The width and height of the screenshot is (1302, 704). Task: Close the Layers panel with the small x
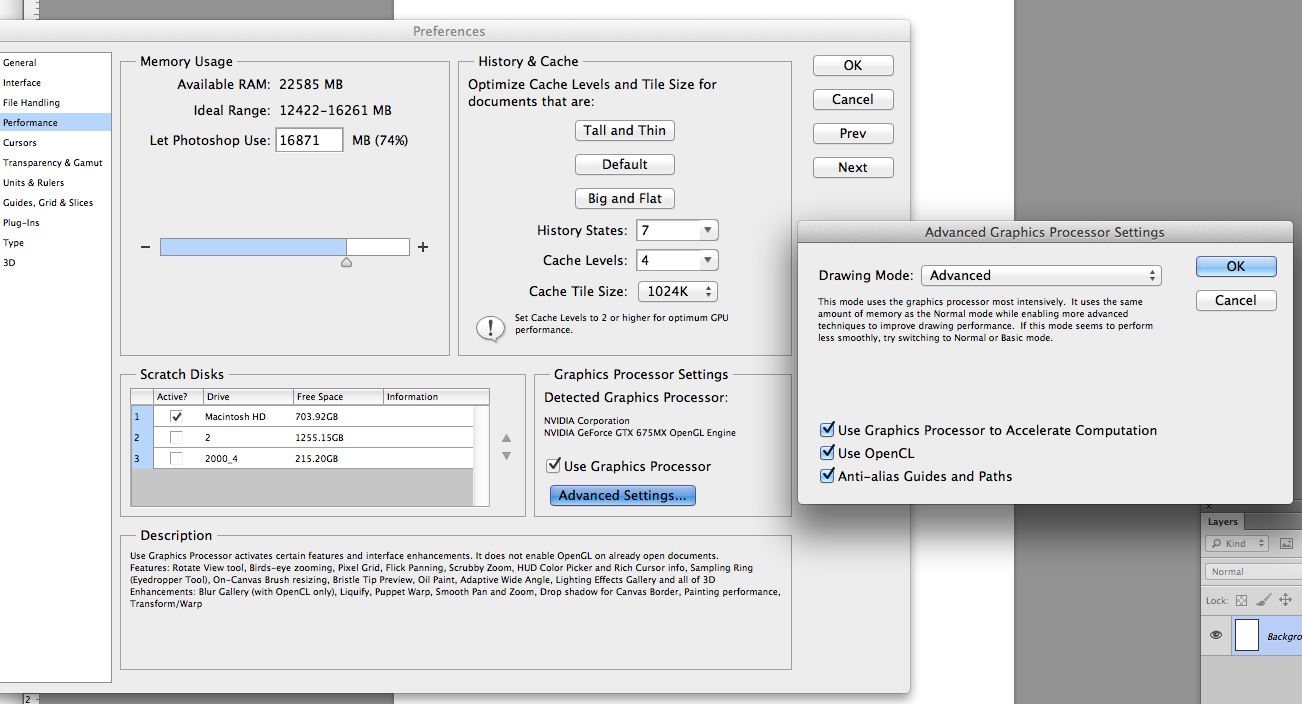pos(1208,507)
